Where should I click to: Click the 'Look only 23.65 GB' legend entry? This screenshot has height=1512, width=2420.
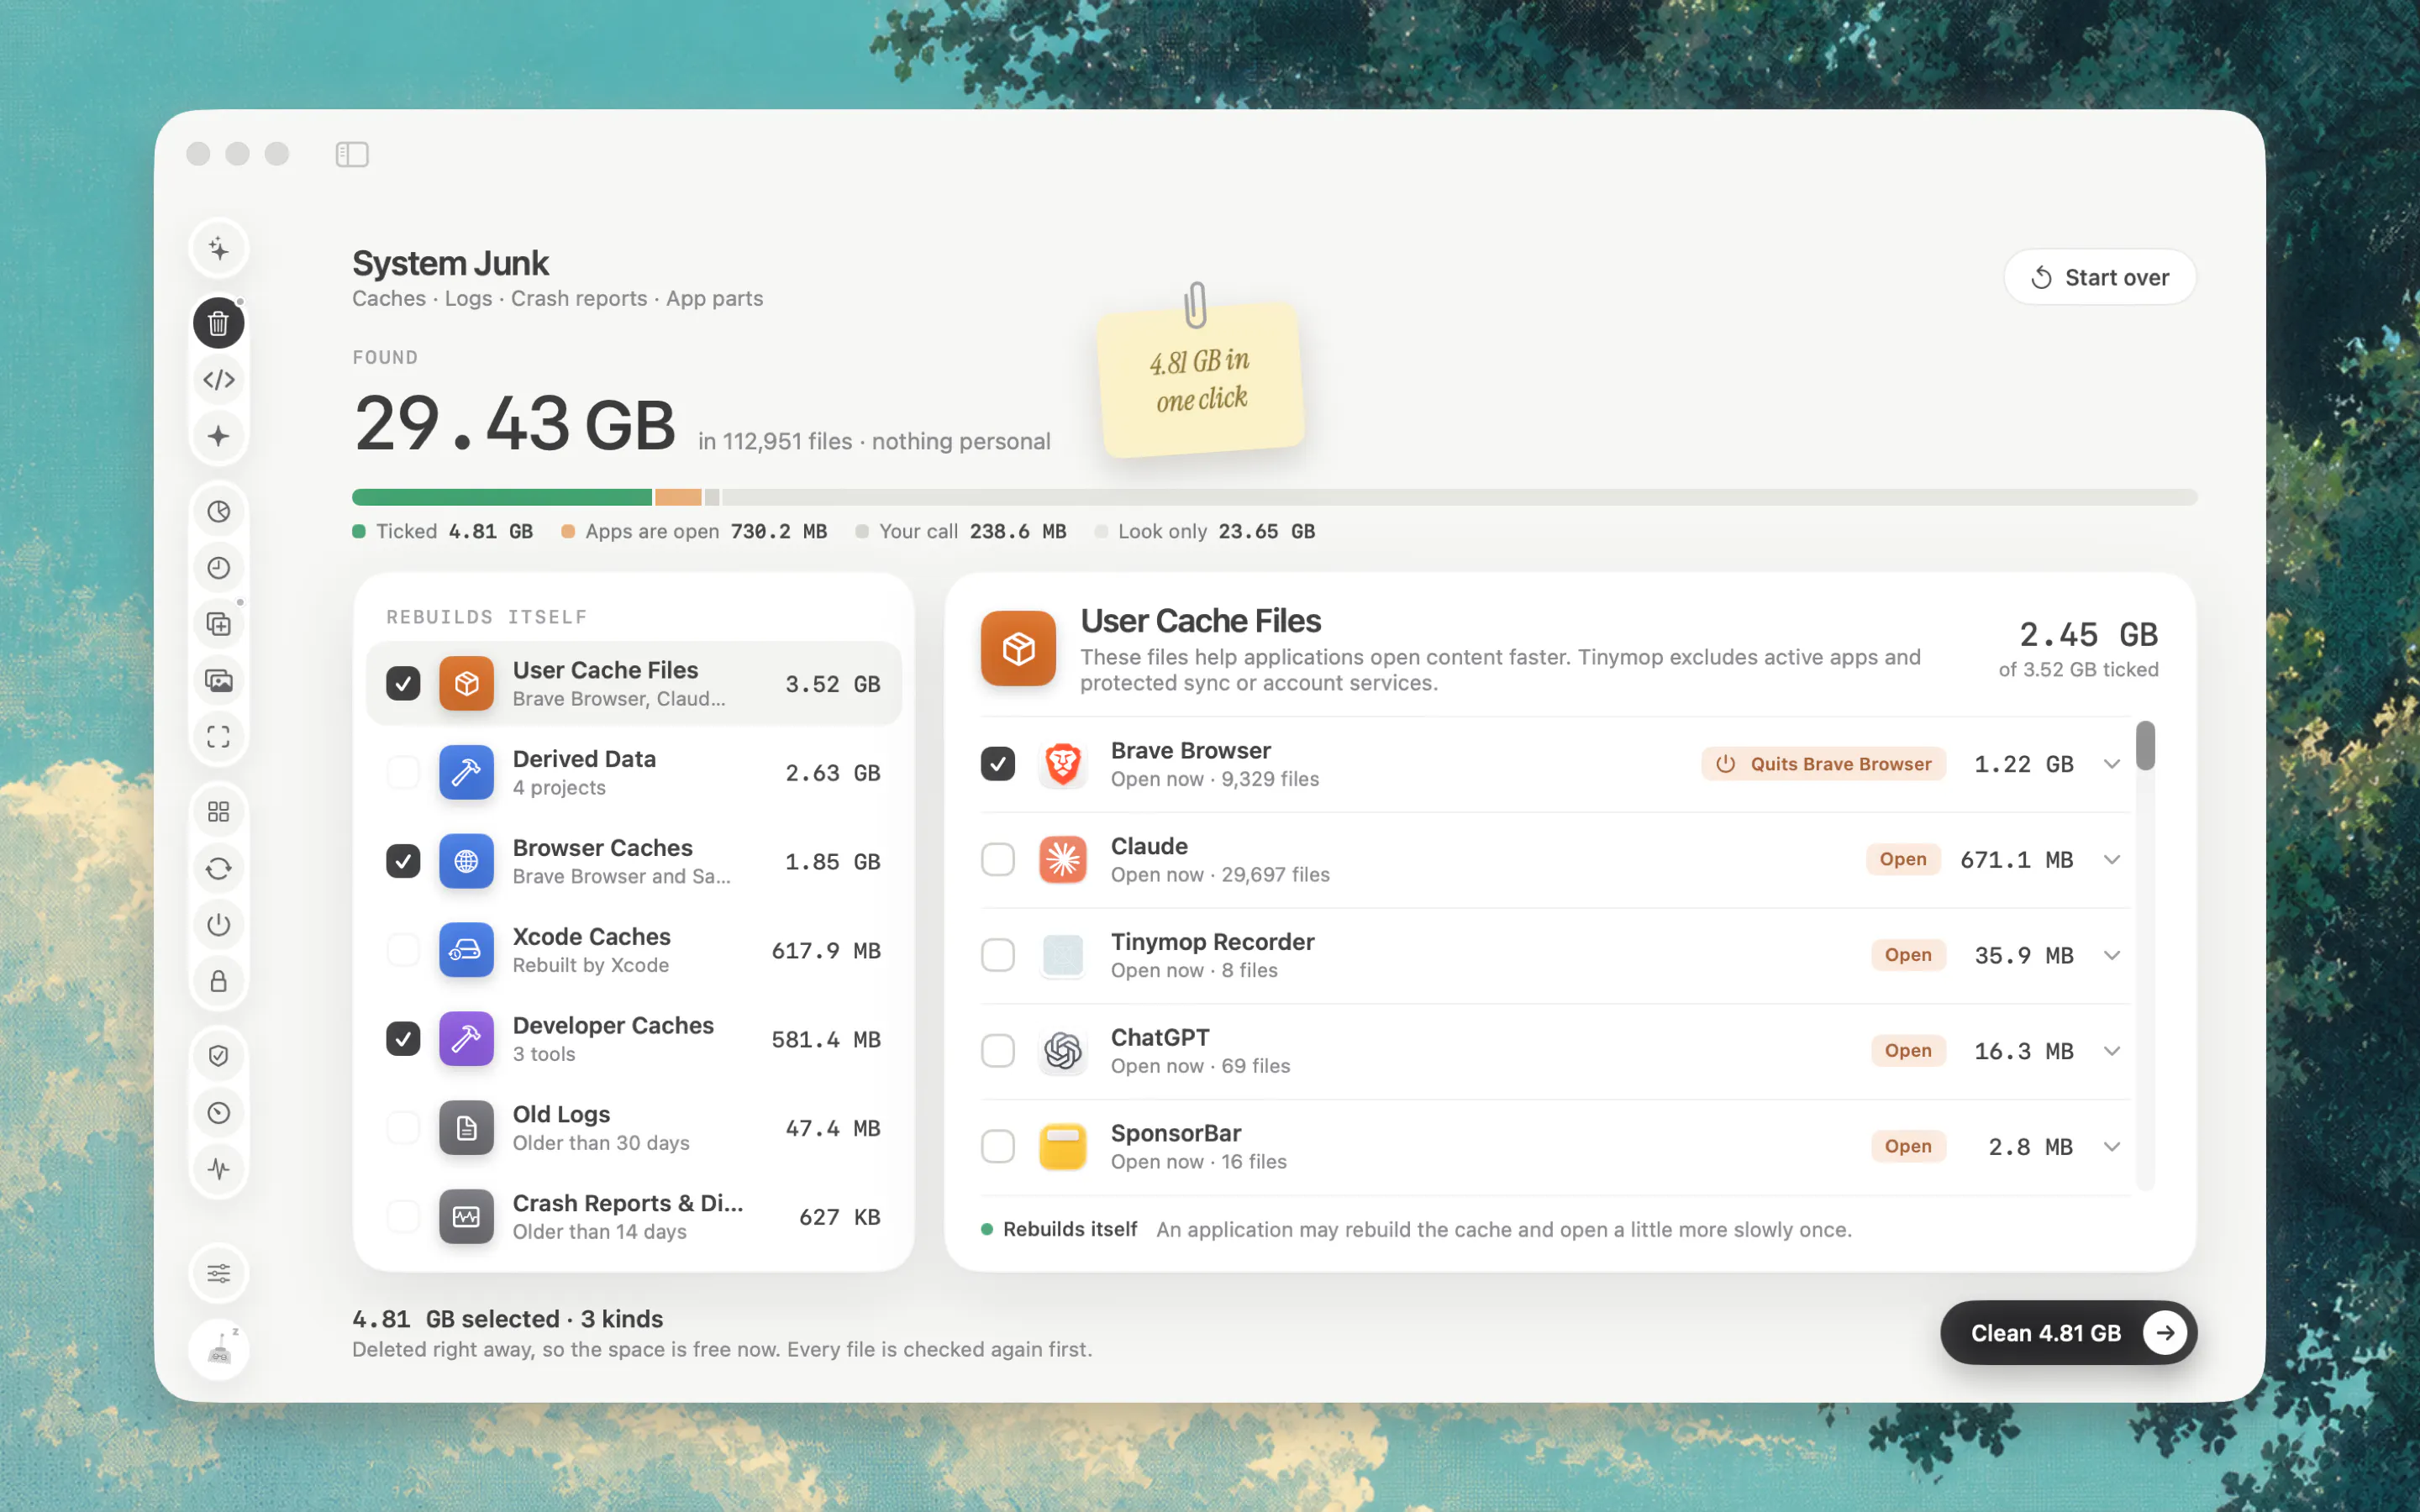(1205, 532)
